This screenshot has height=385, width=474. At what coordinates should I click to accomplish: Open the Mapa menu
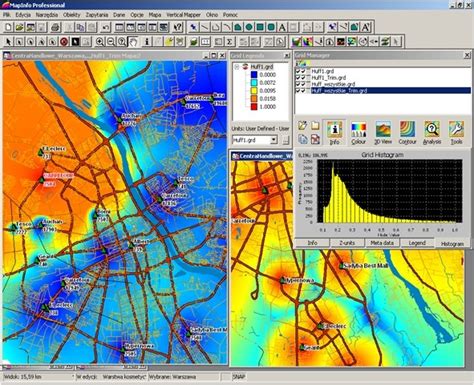click(x=155, y=15)
